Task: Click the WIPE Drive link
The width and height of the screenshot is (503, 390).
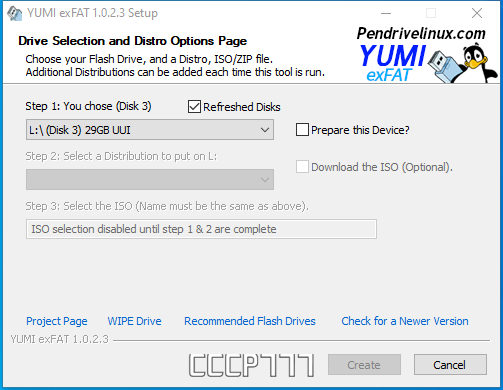Action: pos(134,321)
